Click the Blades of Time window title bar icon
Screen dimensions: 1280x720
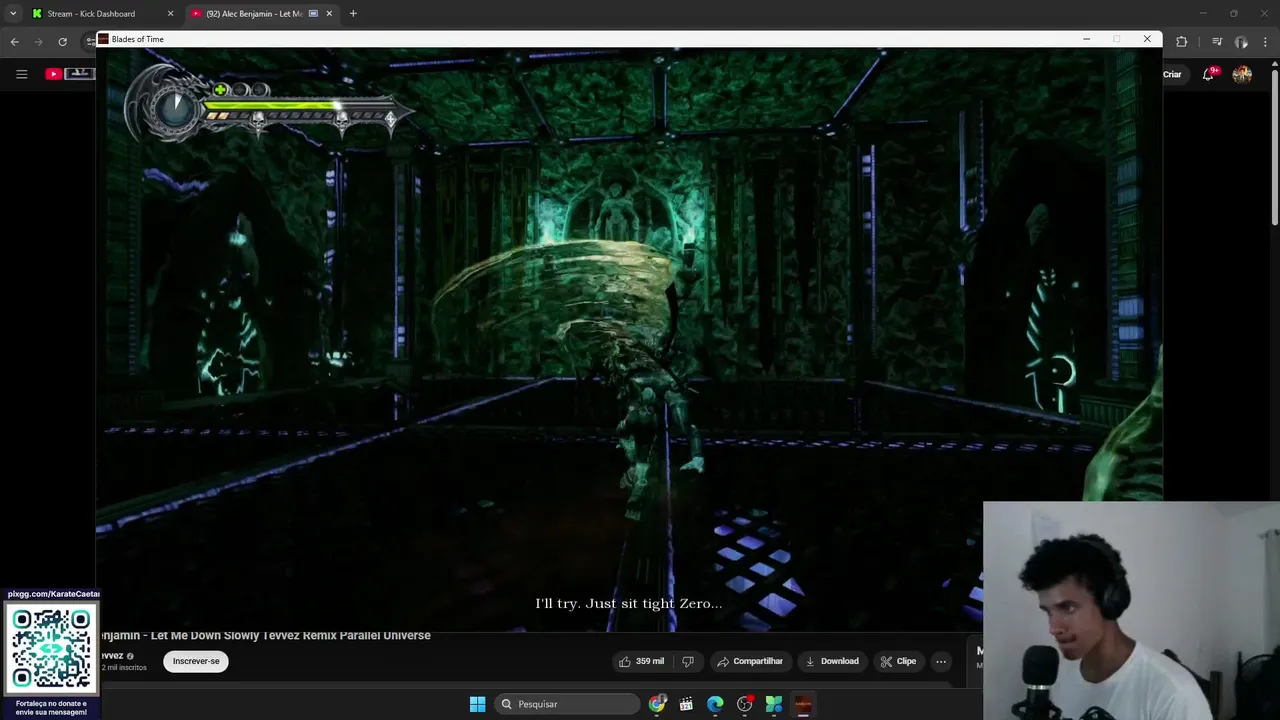103,39
